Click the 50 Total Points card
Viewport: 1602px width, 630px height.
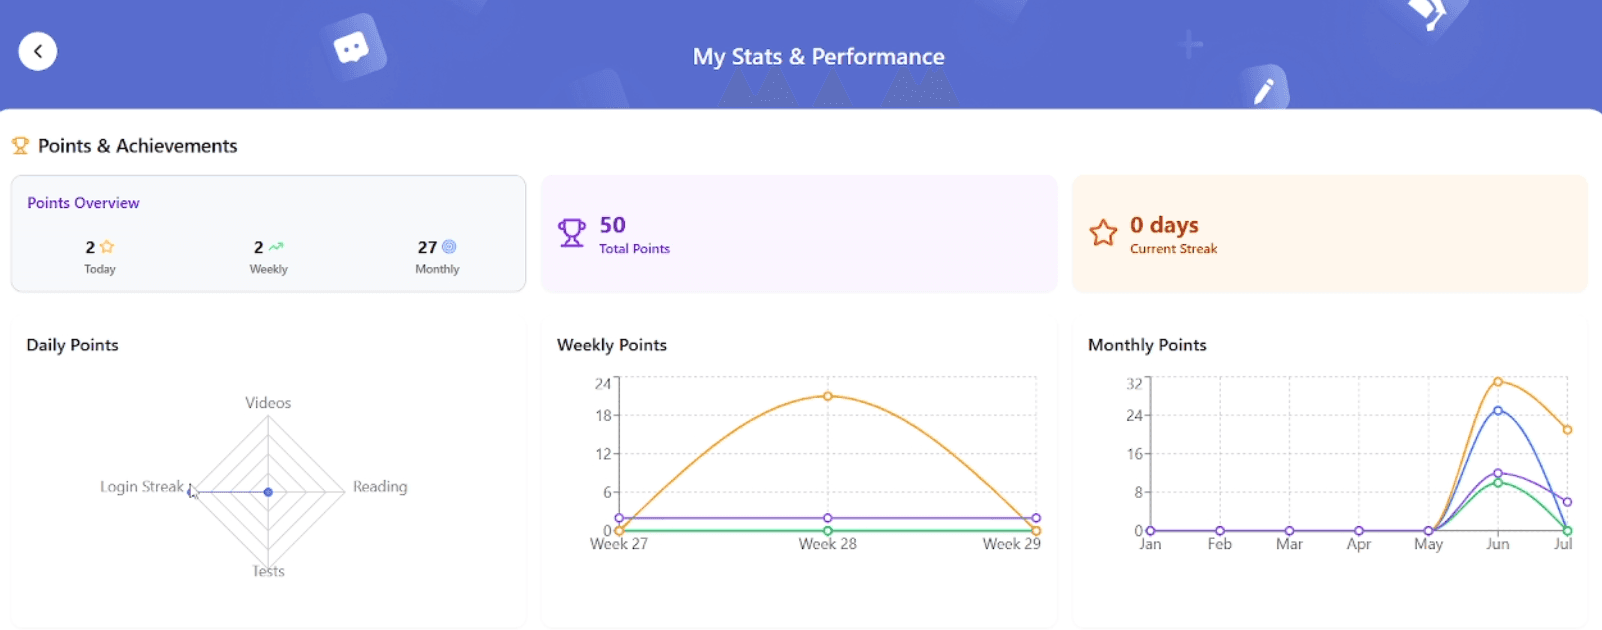[798, 234]
